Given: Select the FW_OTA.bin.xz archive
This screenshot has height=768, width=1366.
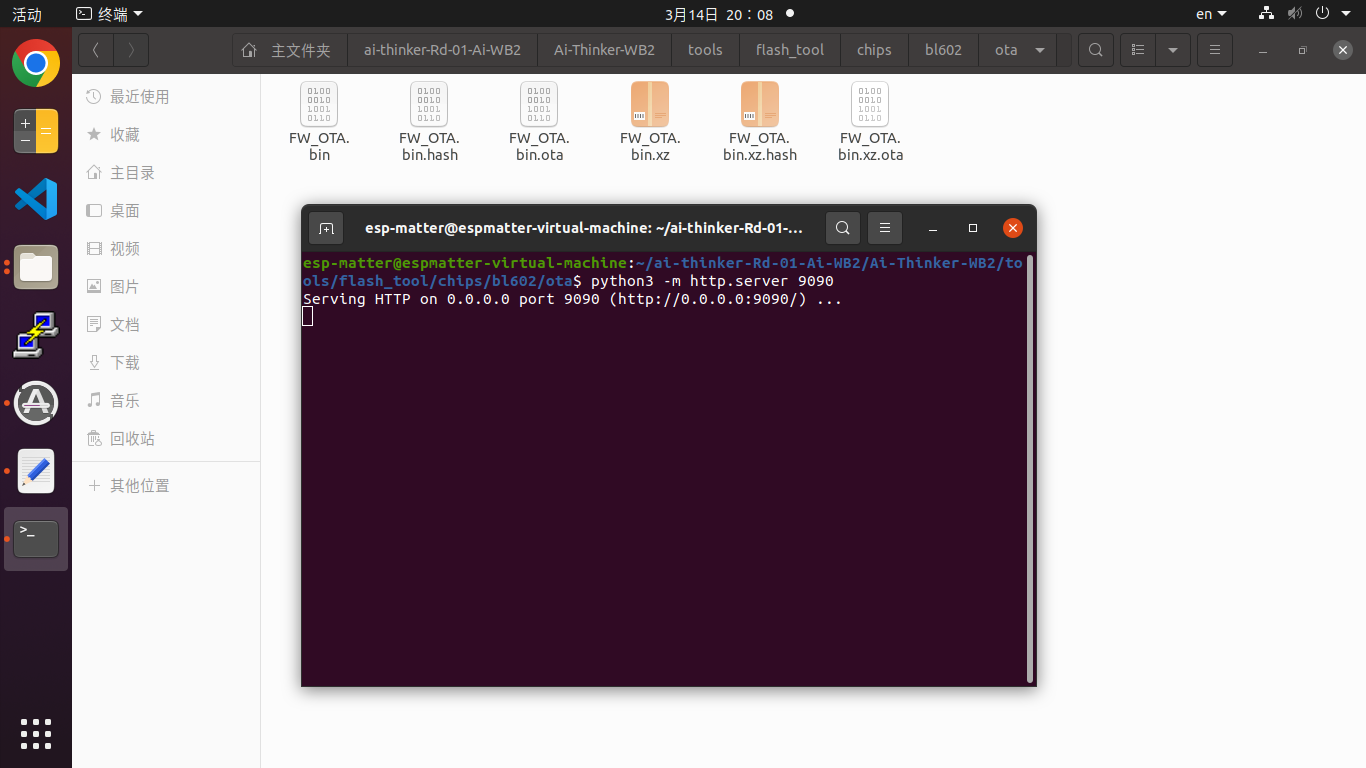Looking at the screenshot, I should (650, 122).
